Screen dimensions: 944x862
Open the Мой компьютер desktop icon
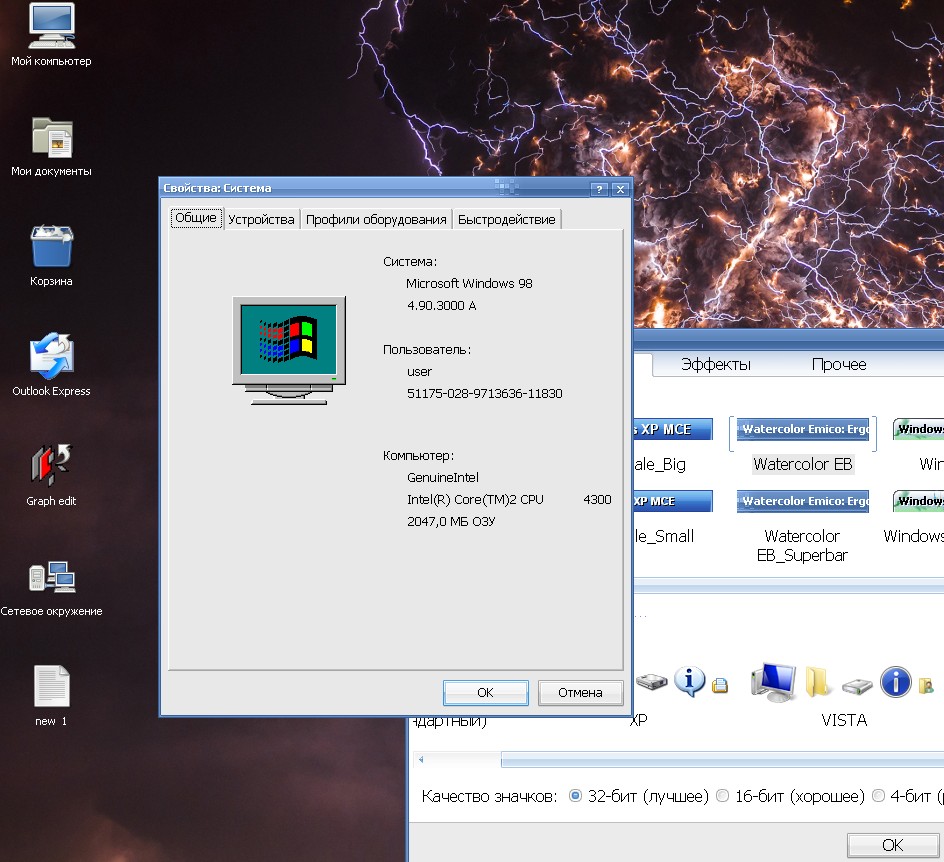(51, 26)
